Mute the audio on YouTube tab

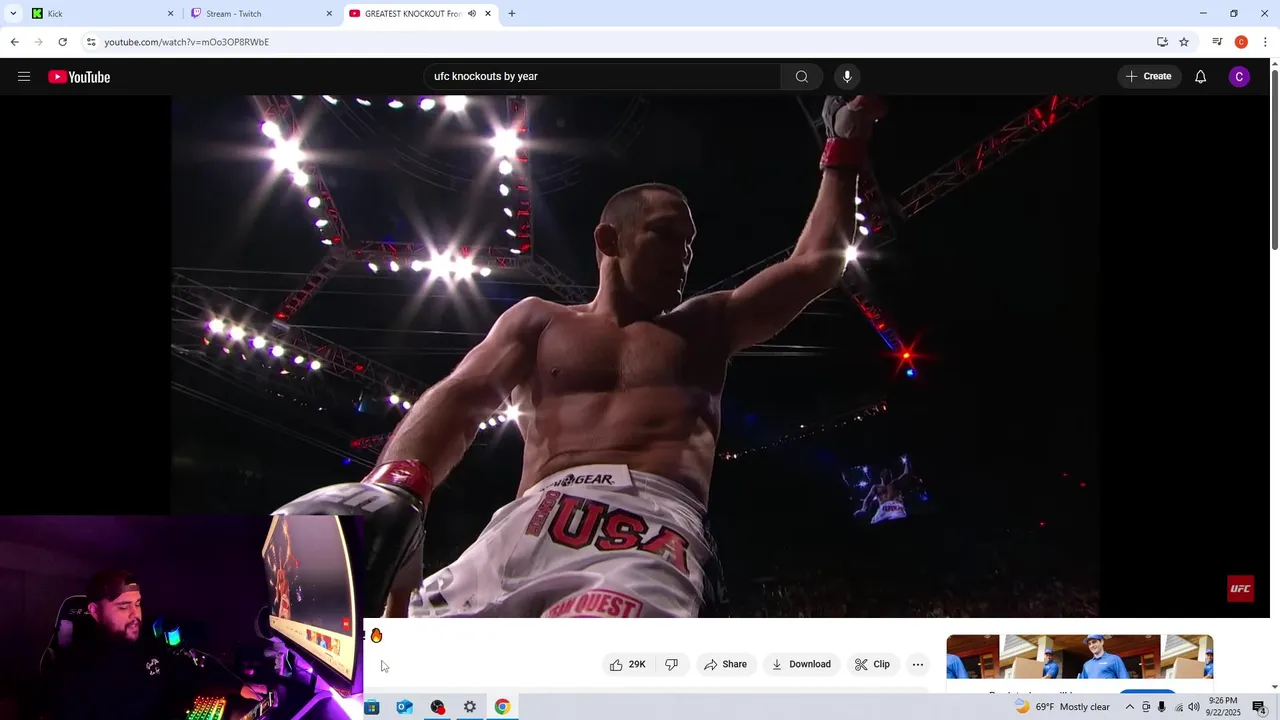point(472,14)
